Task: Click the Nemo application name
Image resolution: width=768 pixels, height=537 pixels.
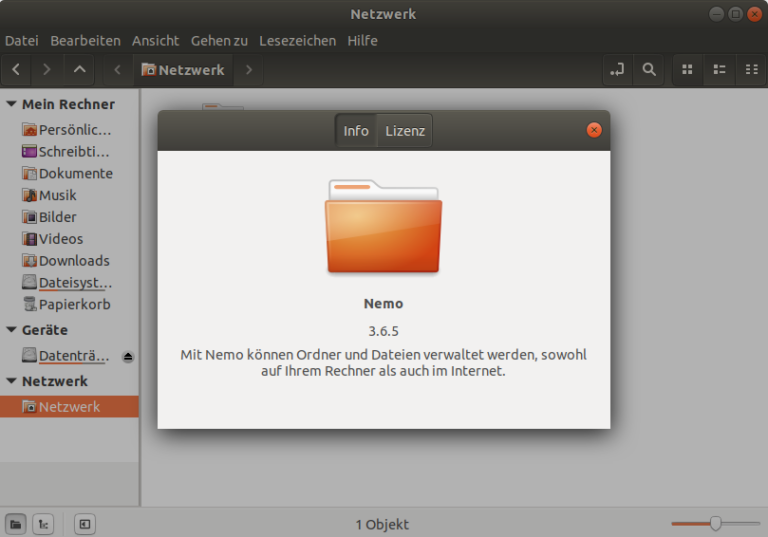Action: (384, 304)
